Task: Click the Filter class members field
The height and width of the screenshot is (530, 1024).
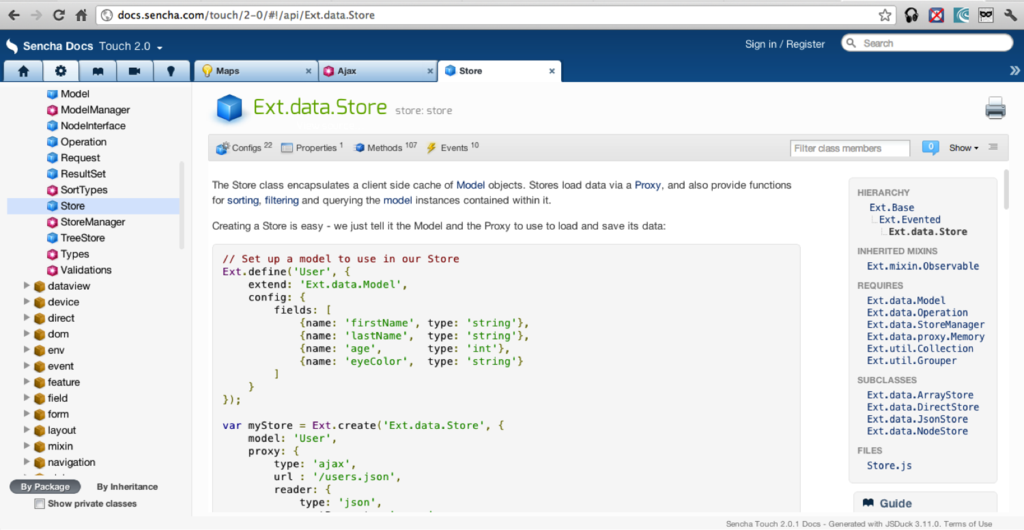Action: point(850,148)
